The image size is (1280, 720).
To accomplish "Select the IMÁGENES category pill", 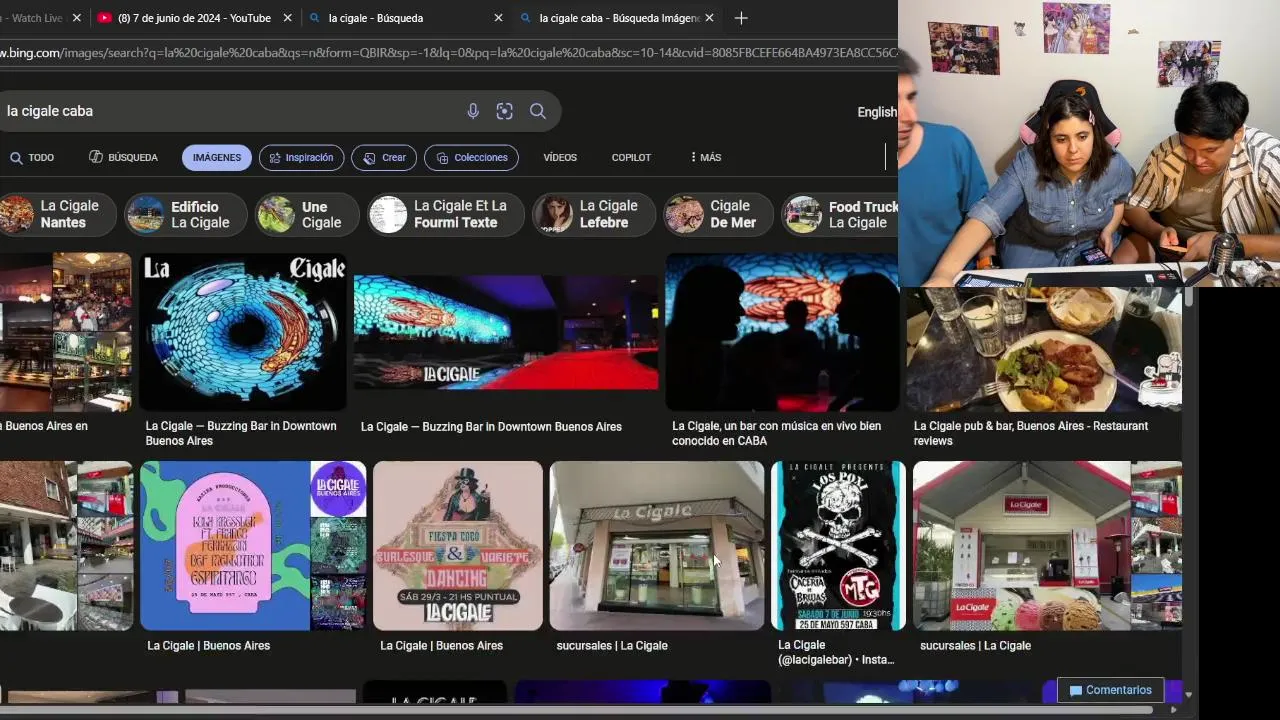I will click(217, 157).
